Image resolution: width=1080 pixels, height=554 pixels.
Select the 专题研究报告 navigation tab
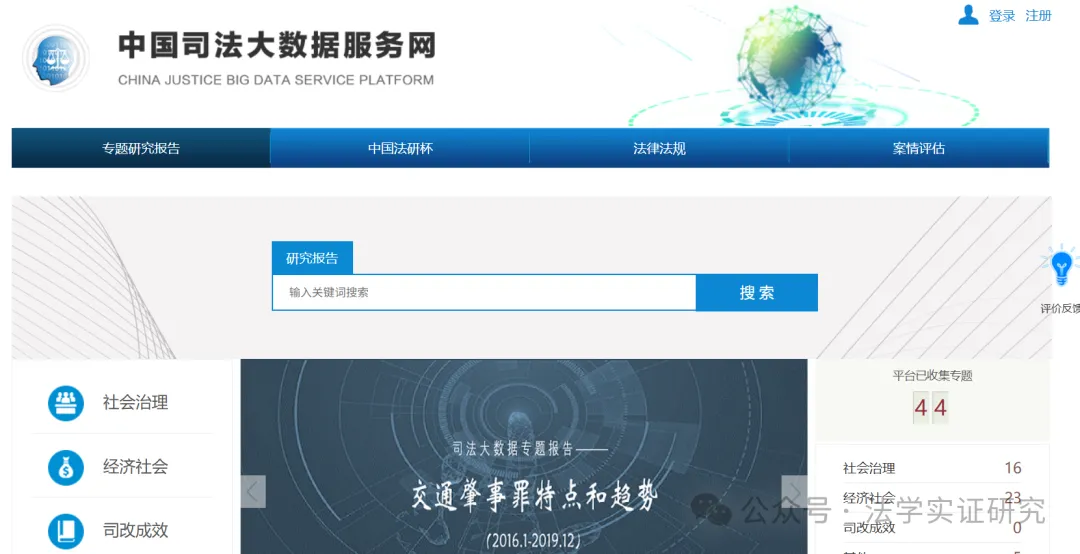[141, 148]
